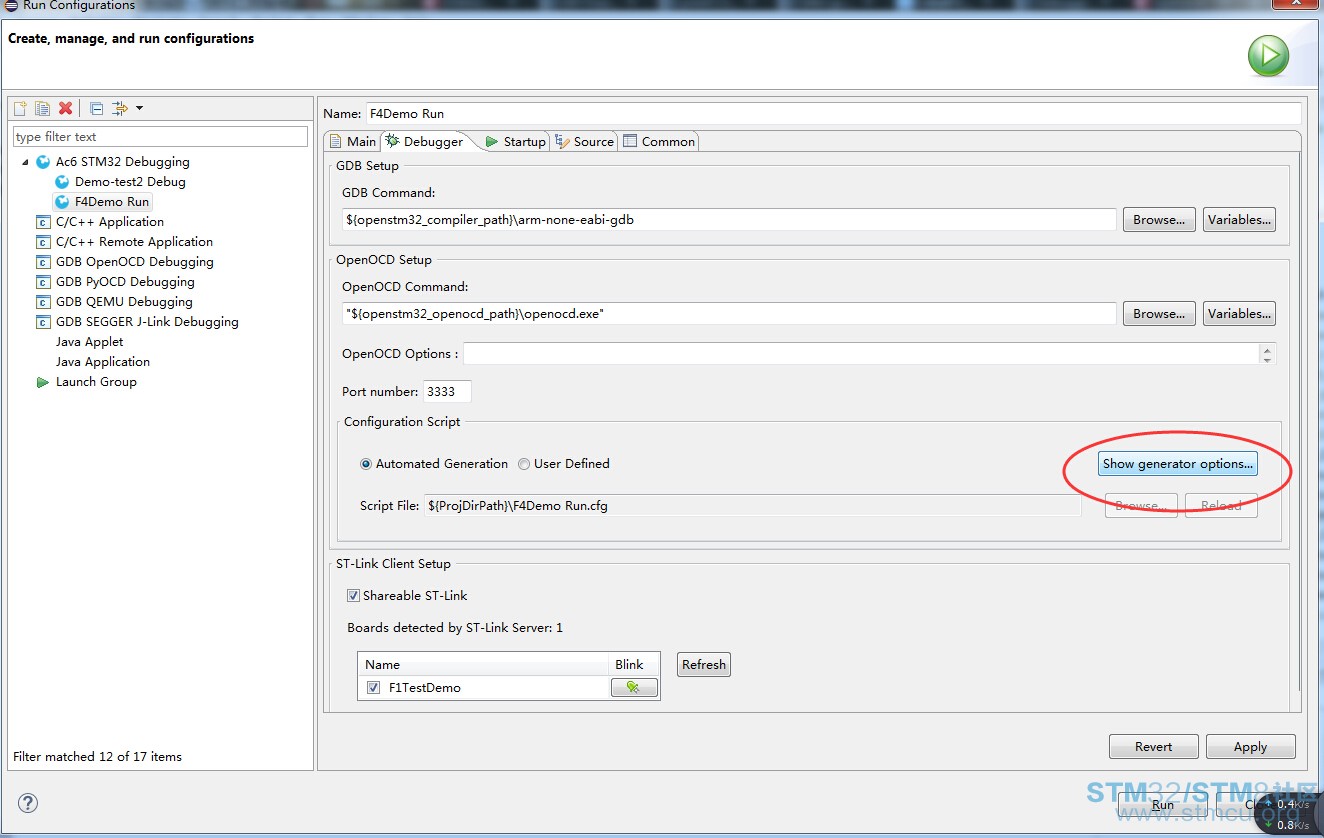1324x838 pixels.
Task: Duplicate the selected launch configuration
Action: click(42, 108)
